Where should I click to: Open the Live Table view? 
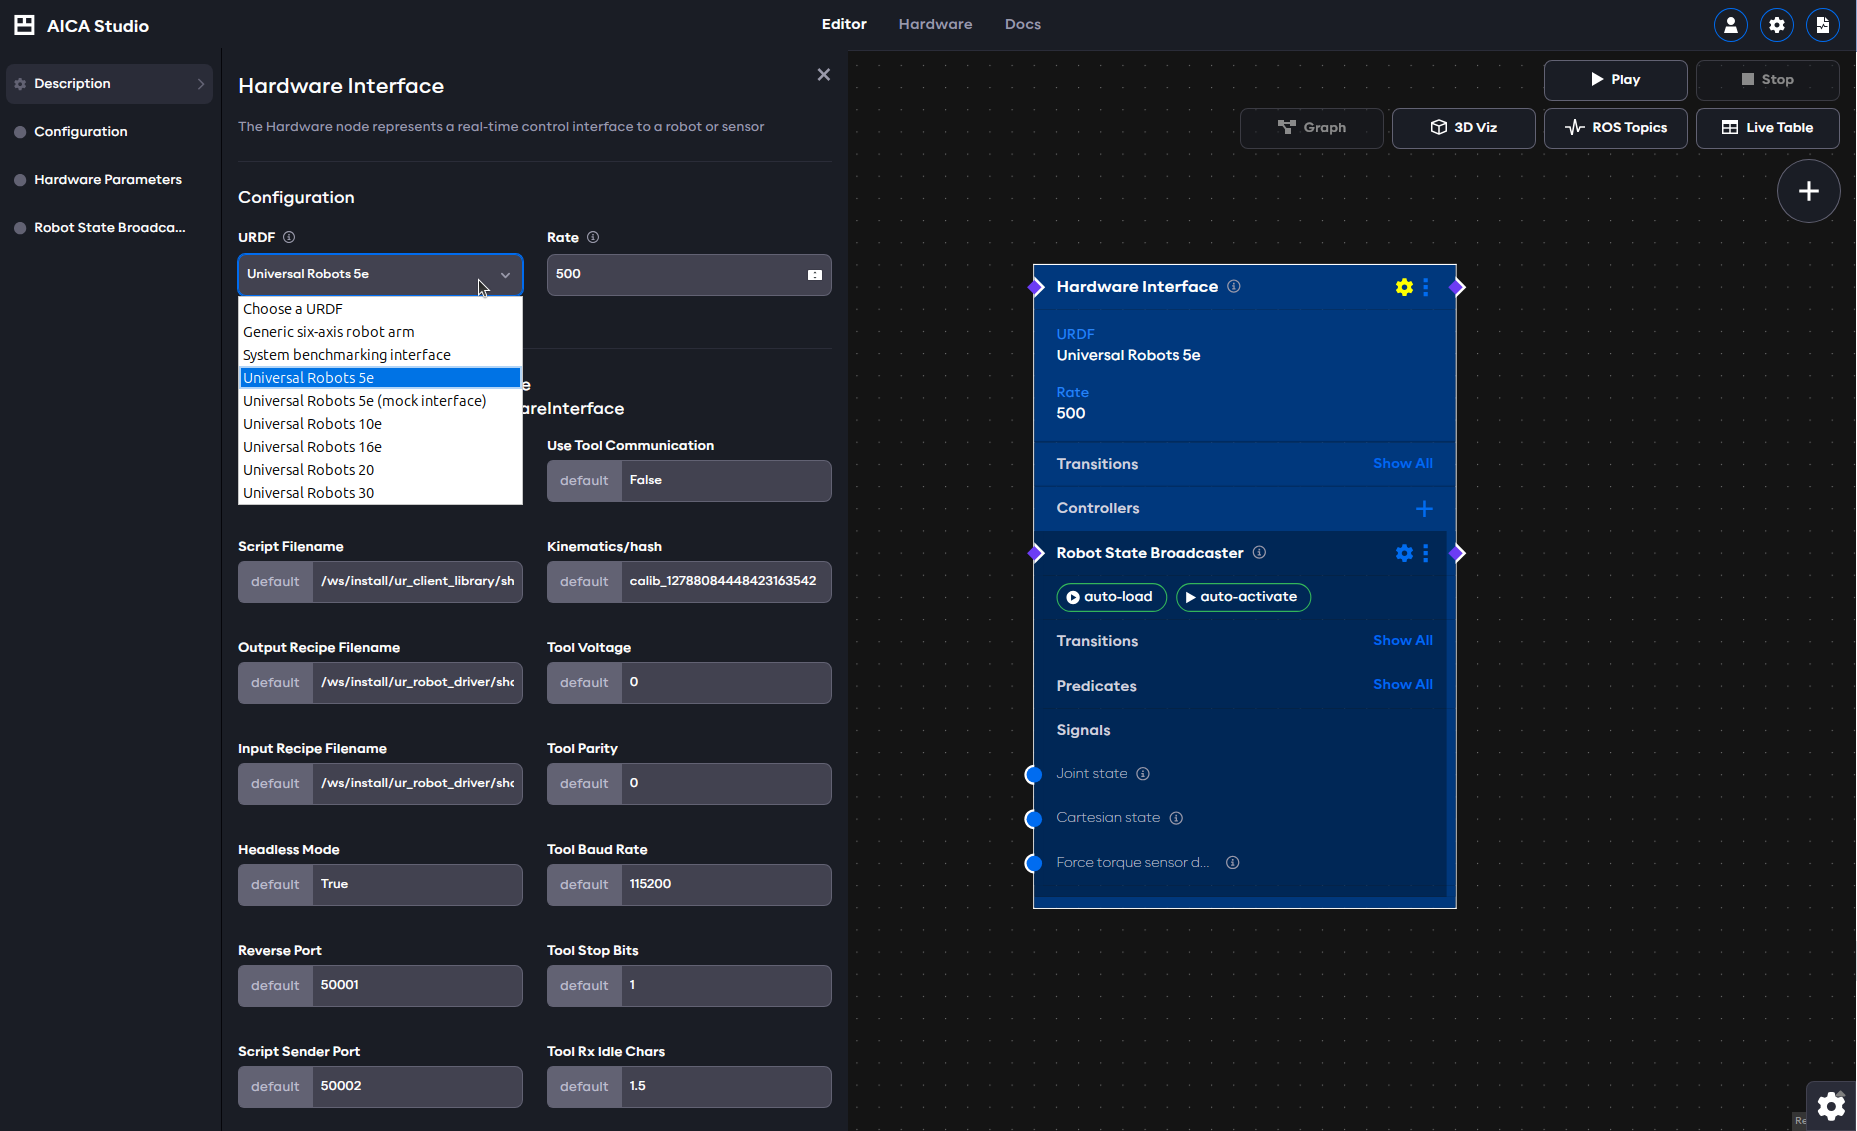(1767, 128)
